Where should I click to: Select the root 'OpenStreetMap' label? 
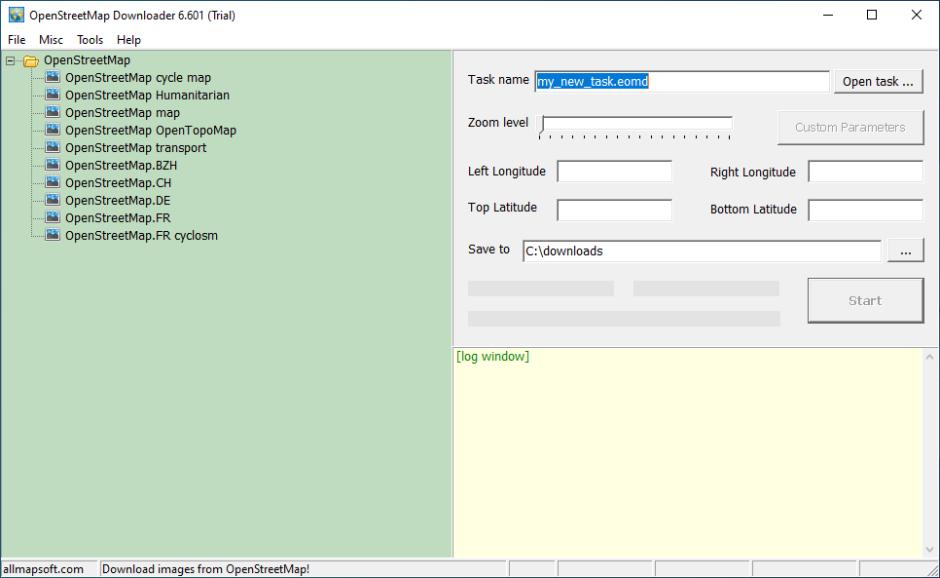(87, 60)
